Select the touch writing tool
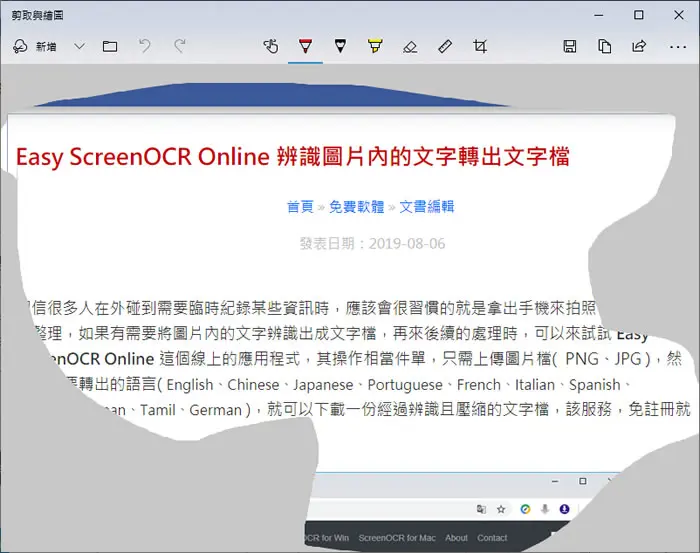Image resolution: width=700 pixels, height=553 pixels. pyautogui.click(x=271, y=46)
